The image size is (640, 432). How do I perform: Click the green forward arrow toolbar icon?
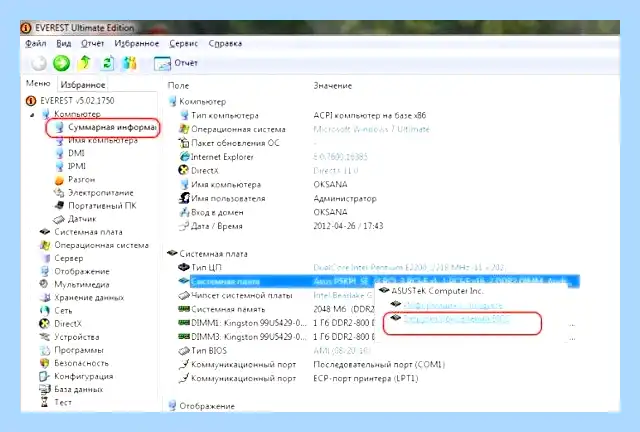click(61, 63)
